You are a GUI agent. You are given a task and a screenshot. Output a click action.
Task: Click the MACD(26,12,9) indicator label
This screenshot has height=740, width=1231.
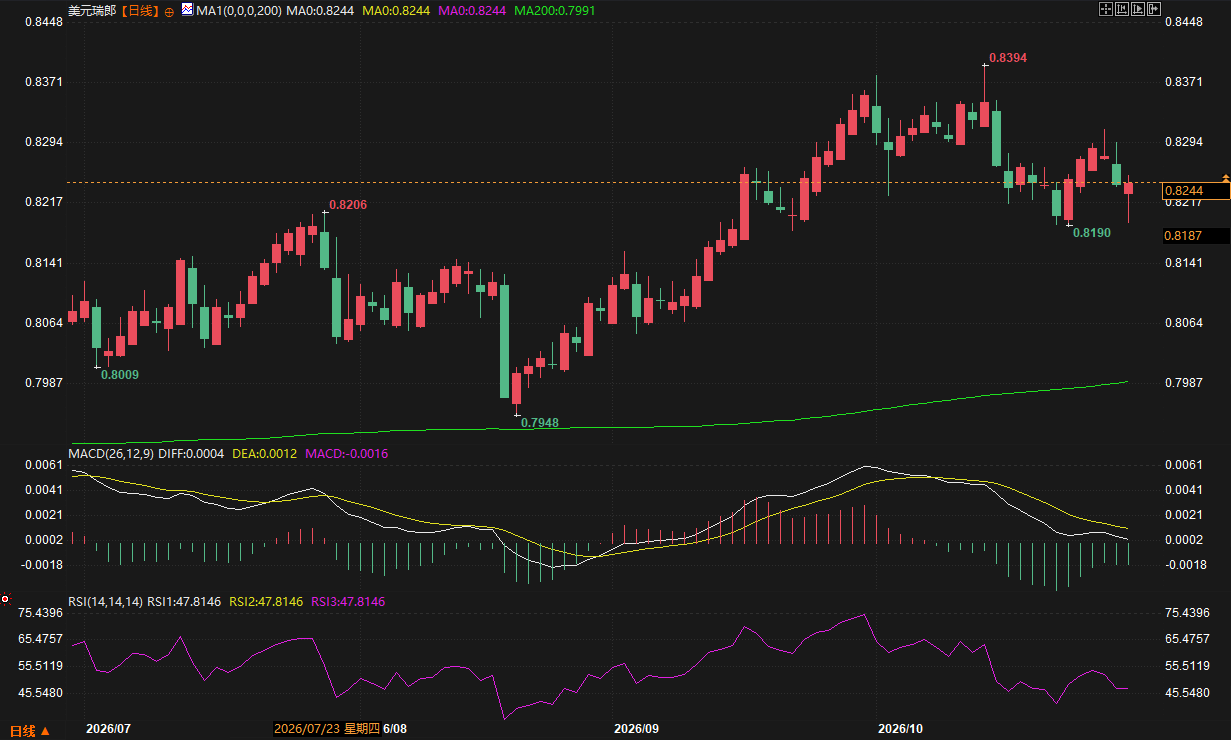click(x=110, y=454)
